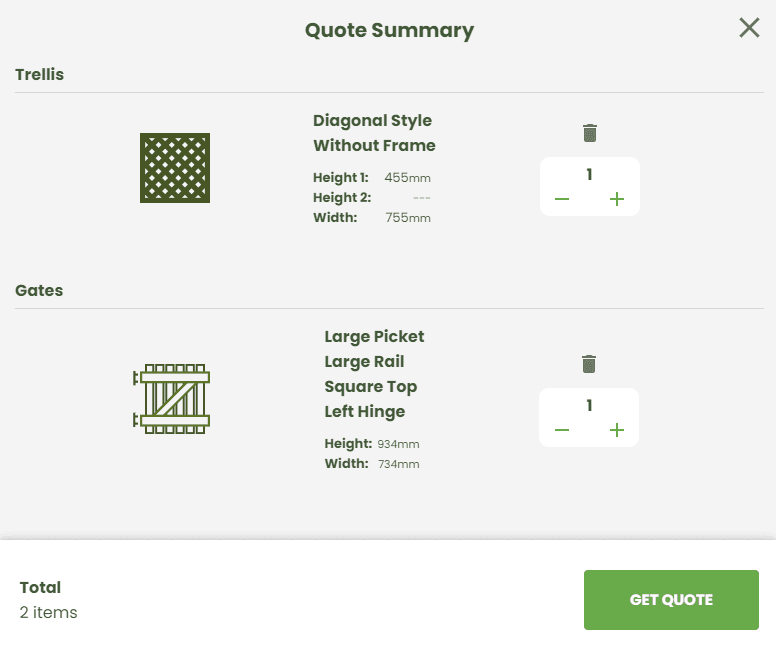The width and height of the screenshot is (776, 653).
Task: Click the gate Height 934mm value
Action: [398, 444]
